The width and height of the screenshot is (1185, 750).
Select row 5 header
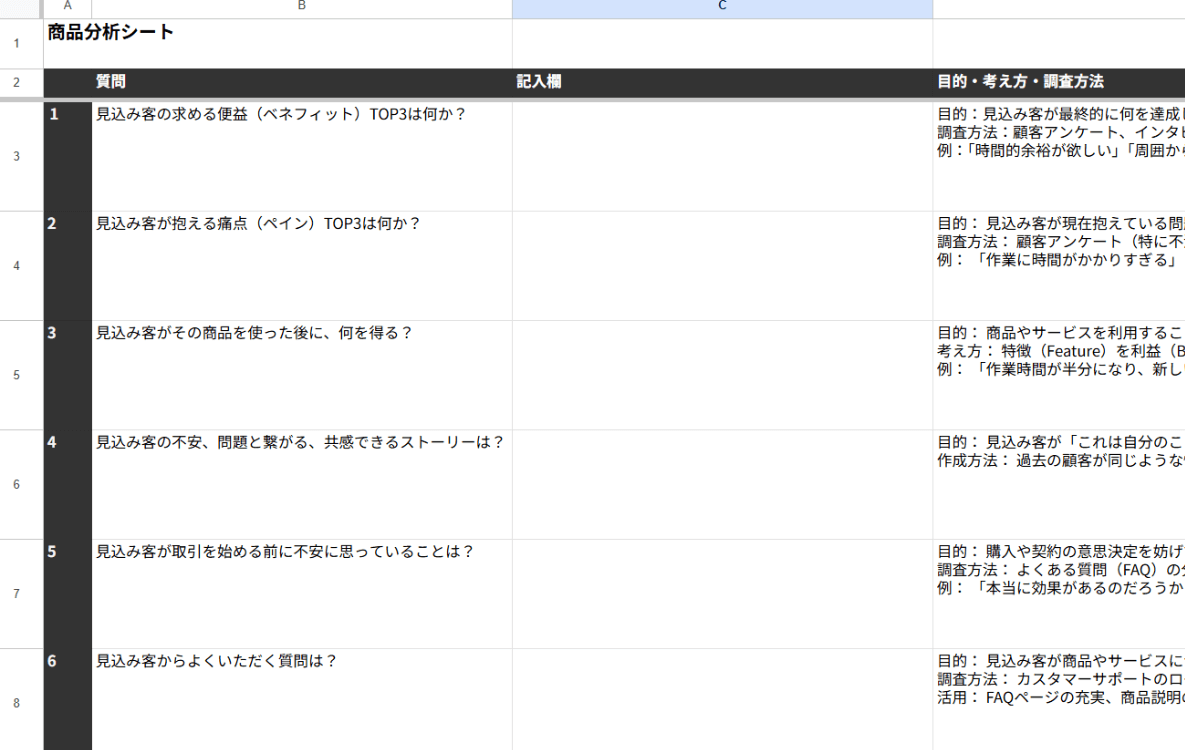pos(16,375)
